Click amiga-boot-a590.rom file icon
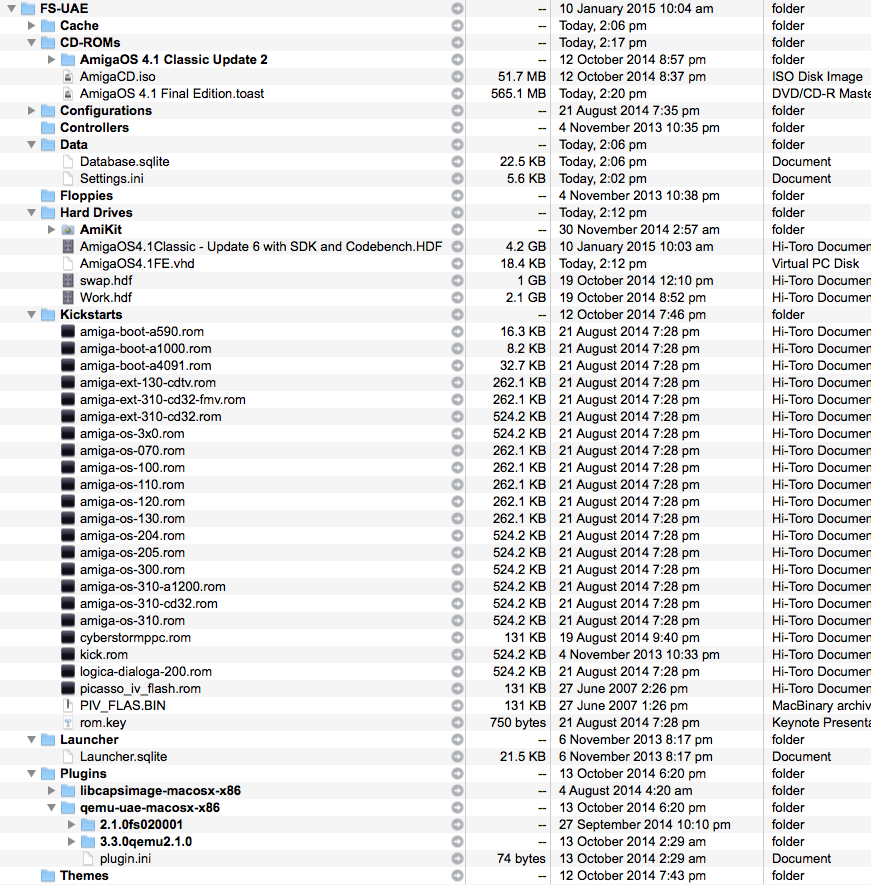 pyautogui.click(x=68, y=331)
